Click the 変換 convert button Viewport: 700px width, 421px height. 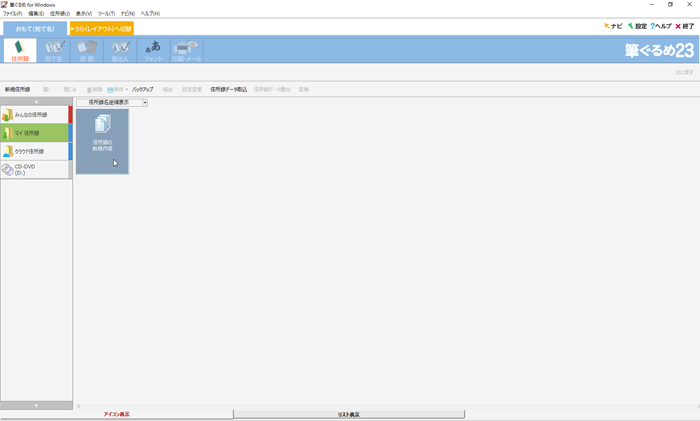click(x=304, y=90)
